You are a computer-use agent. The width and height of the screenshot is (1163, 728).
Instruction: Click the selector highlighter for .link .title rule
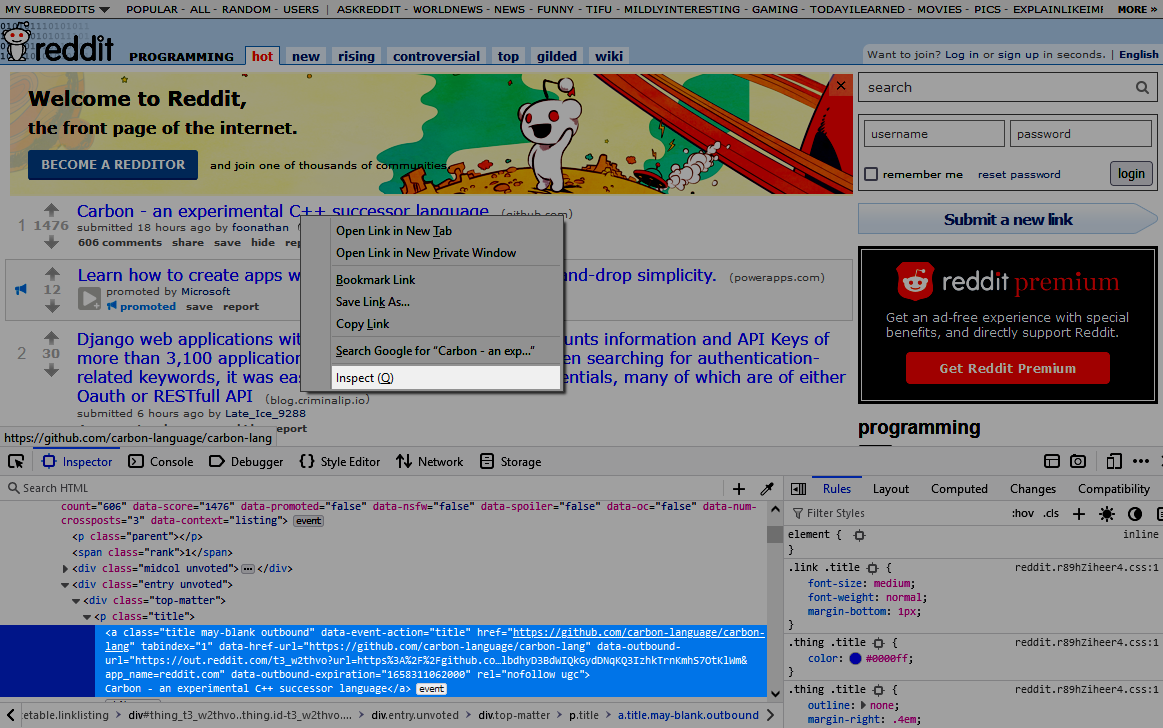tap(872, 568)
